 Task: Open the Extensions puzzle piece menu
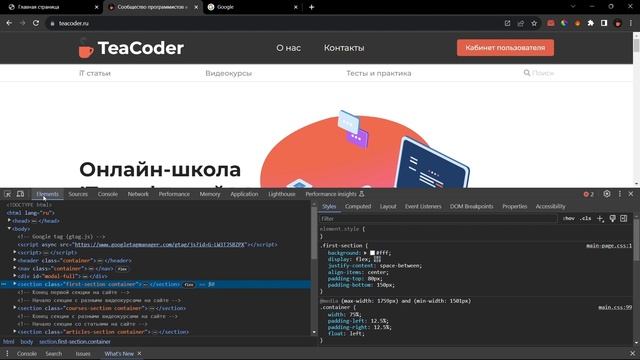(591, 23)
